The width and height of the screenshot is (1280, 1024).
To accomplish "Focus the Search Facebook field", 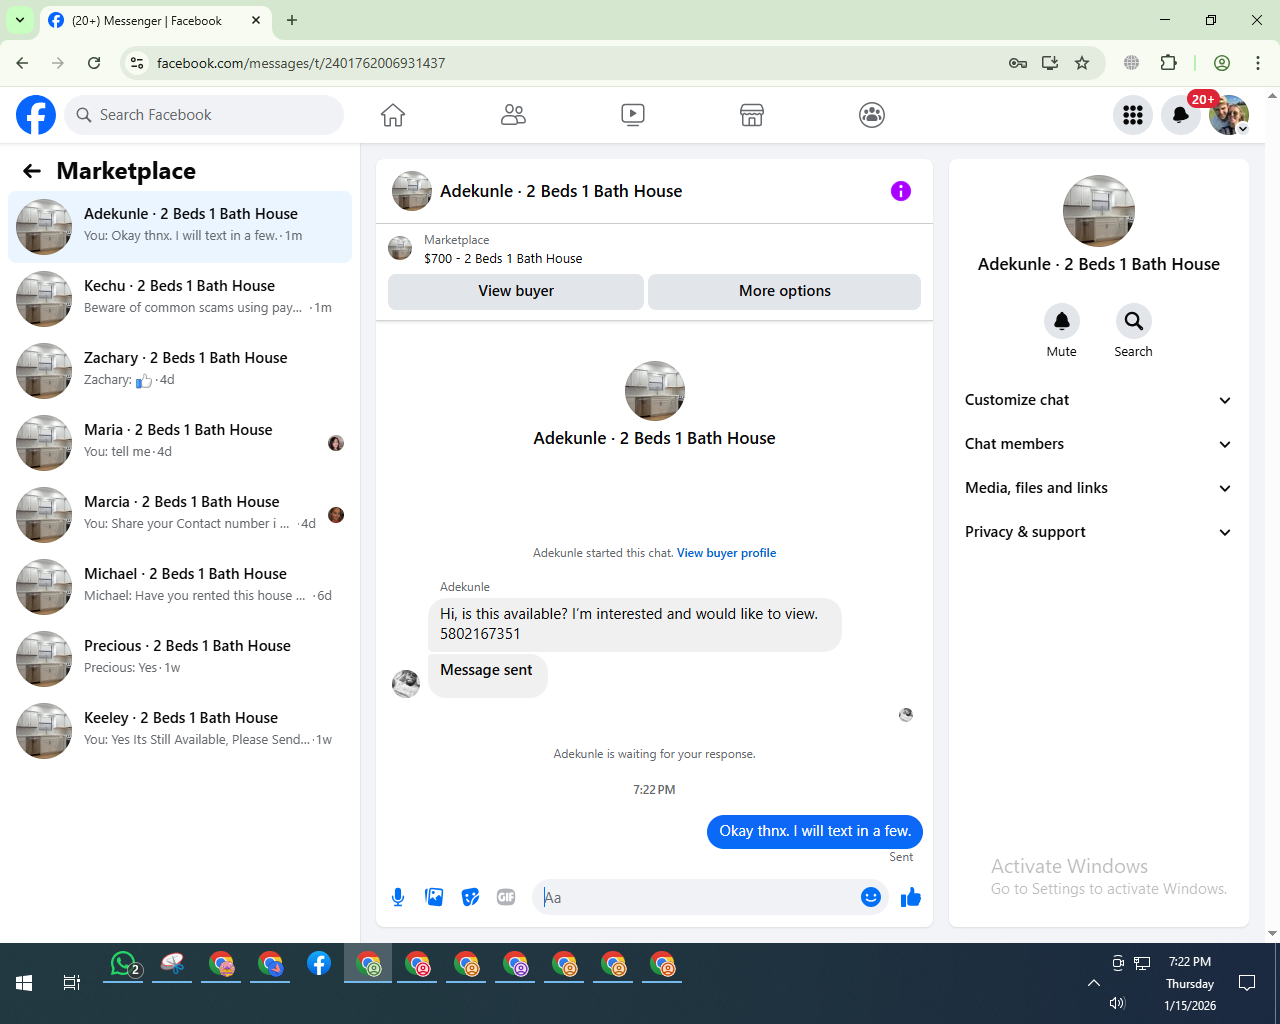I will point(204,115).
